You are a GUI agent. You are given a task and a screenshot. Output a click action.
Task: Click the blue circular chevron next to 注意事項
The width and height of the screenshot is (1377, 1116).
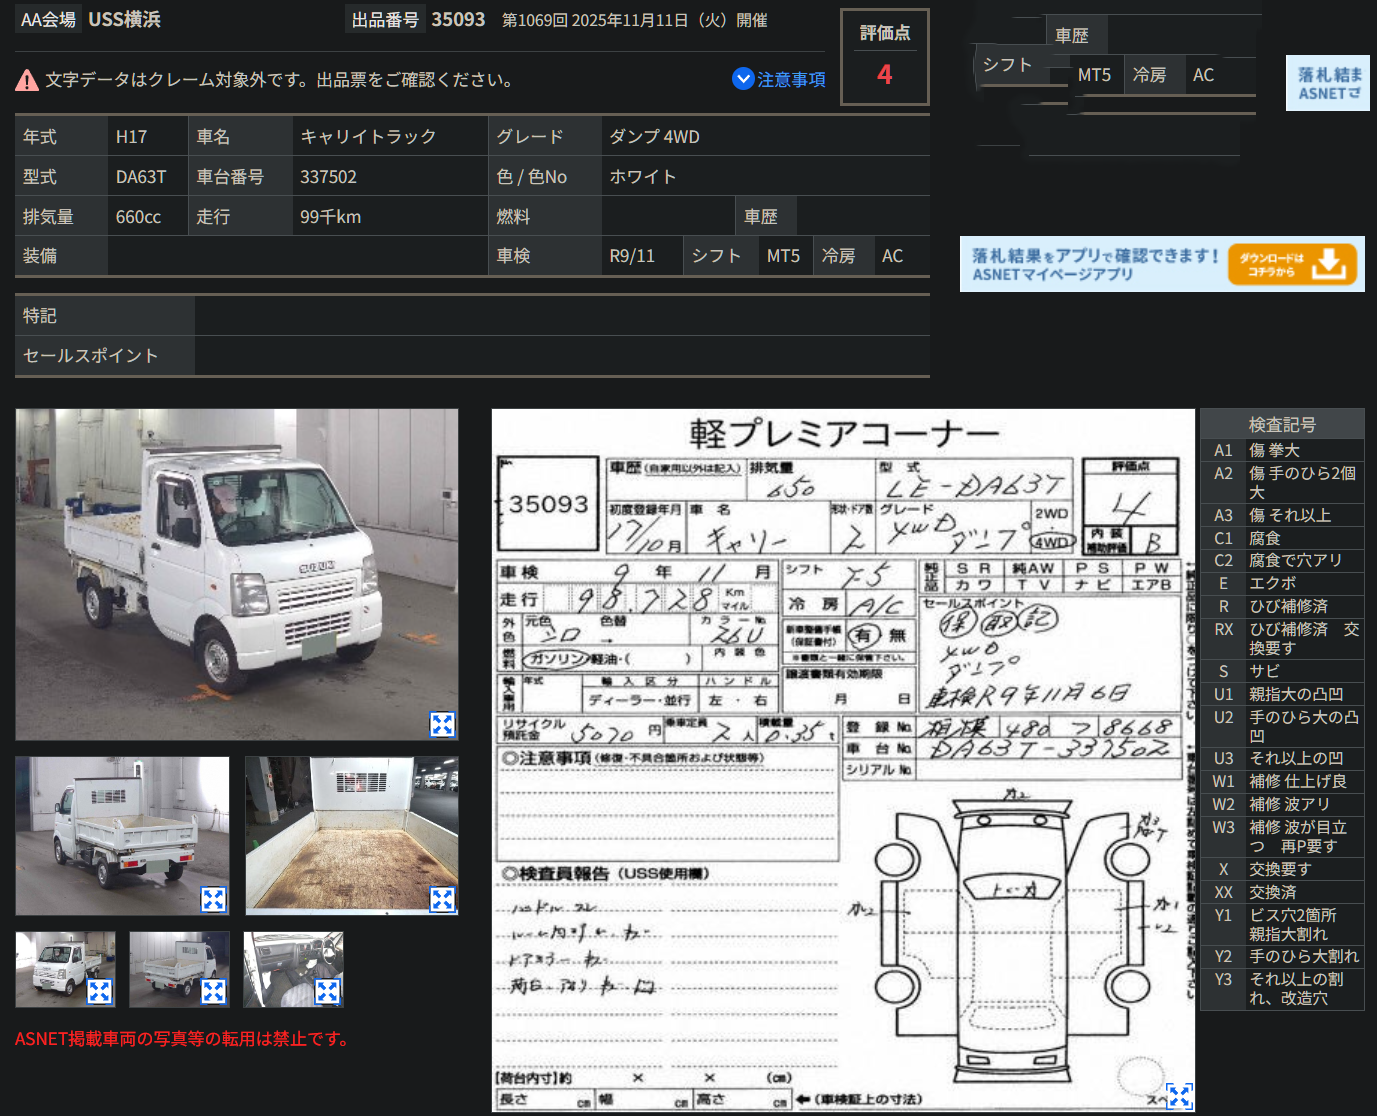point(741,79)
